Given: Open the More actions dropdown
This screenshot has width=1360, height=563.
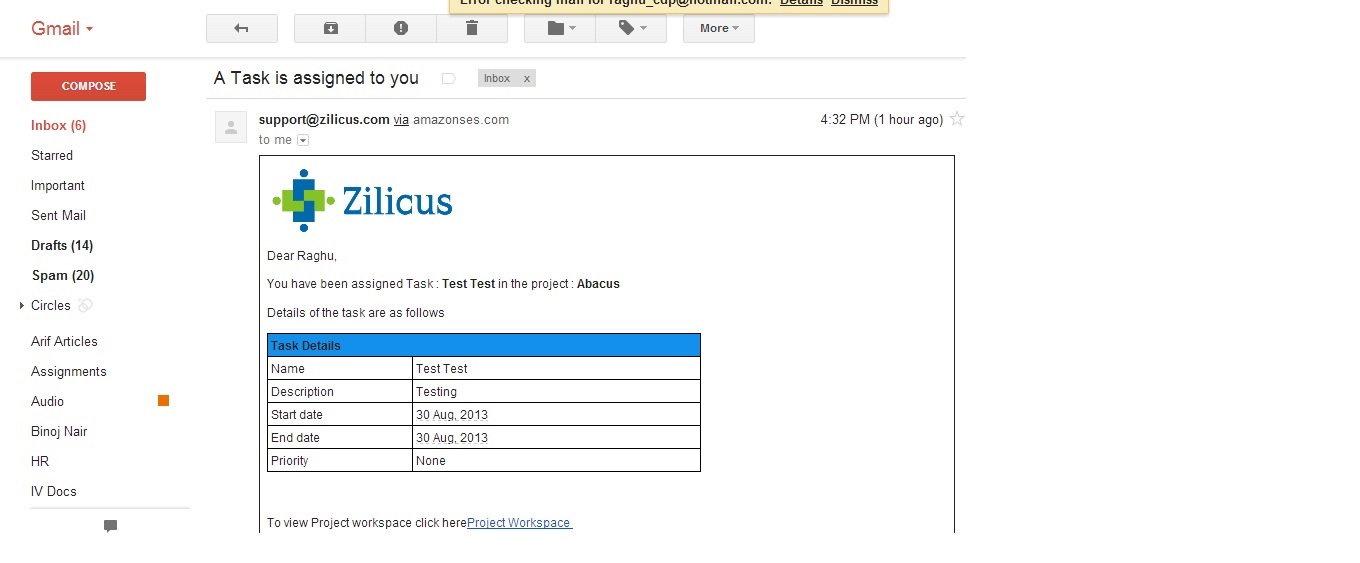Looking at the screenshot, I should click(x=718, y=29).
